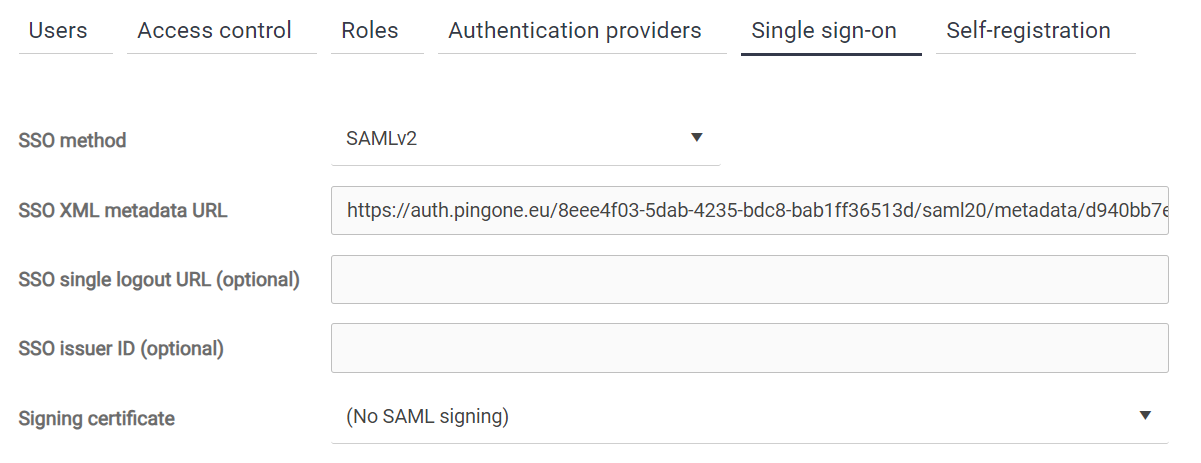Go to the Roles tab
The height and width of the screenshot is (463, 1201).
(369, 31)
